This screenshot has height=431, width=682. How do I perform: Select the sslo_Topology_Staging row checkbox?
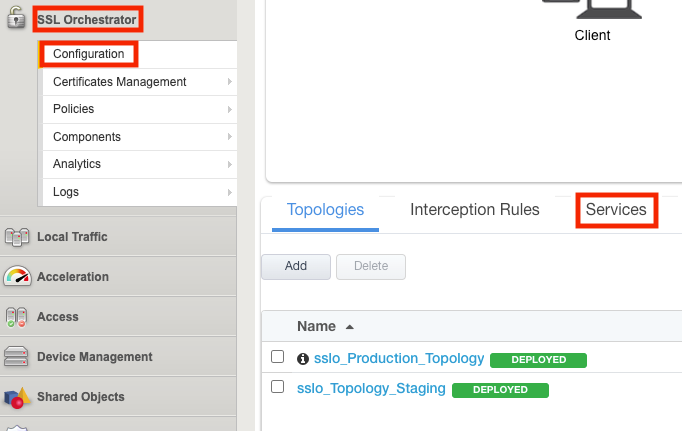(278, 386)
